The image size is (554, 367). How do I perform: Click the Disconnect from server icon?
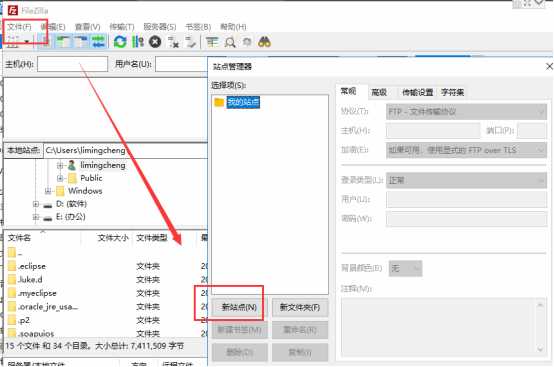[x=173, y=42]
